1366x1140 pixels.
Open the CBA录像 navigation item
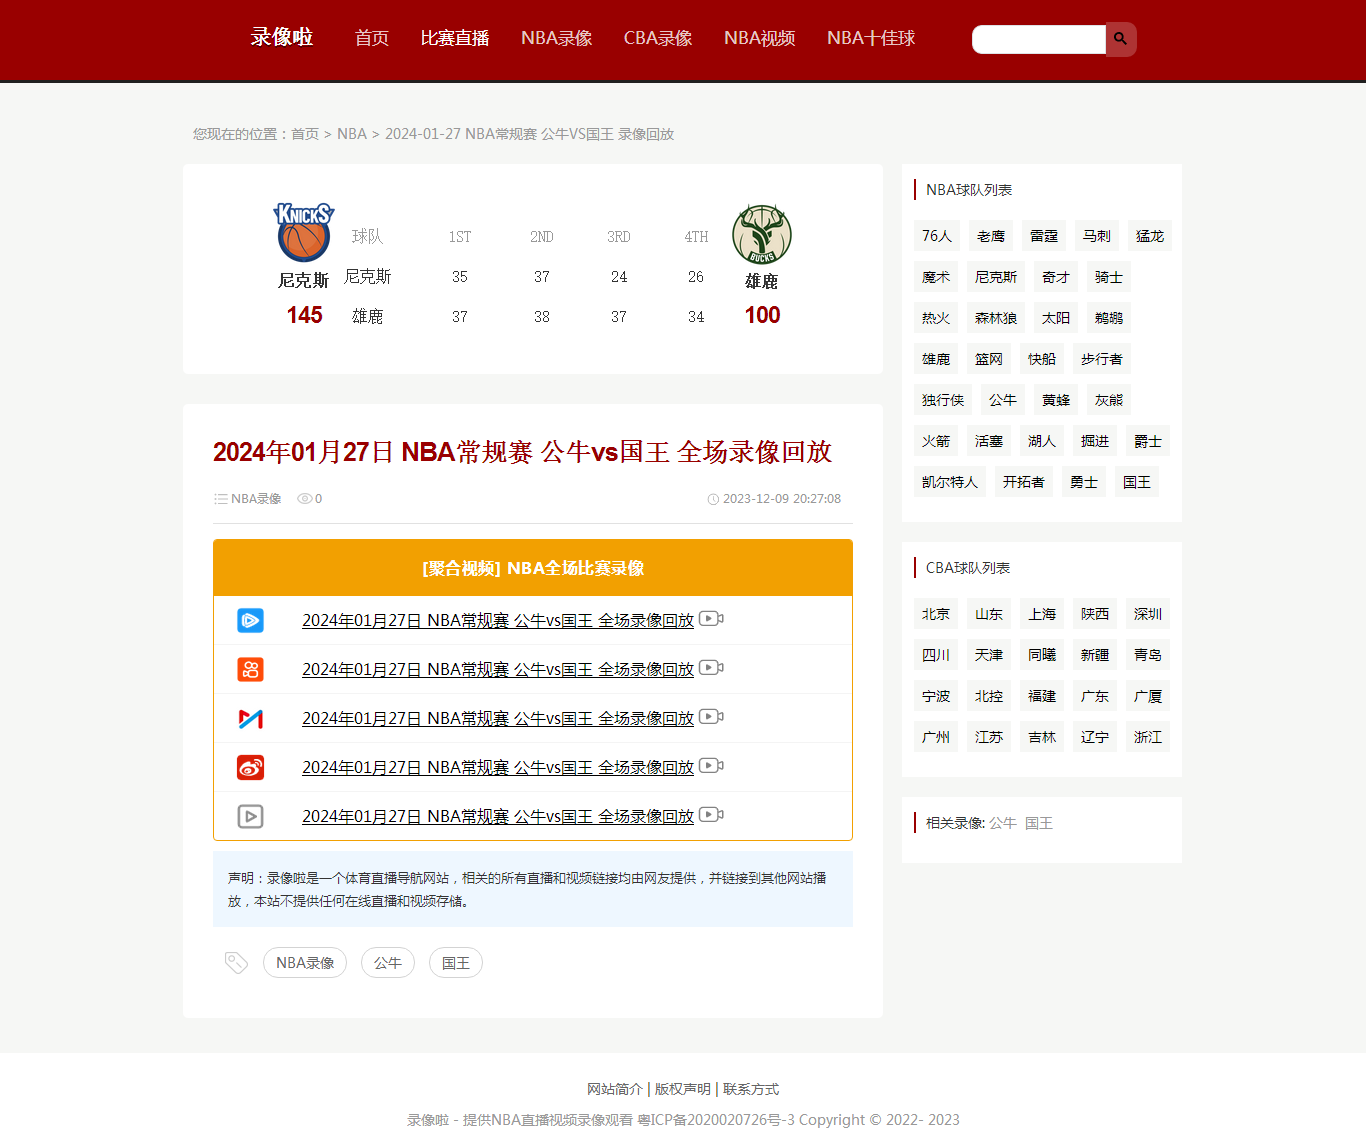pyautogui.click(x=658, y=38)
